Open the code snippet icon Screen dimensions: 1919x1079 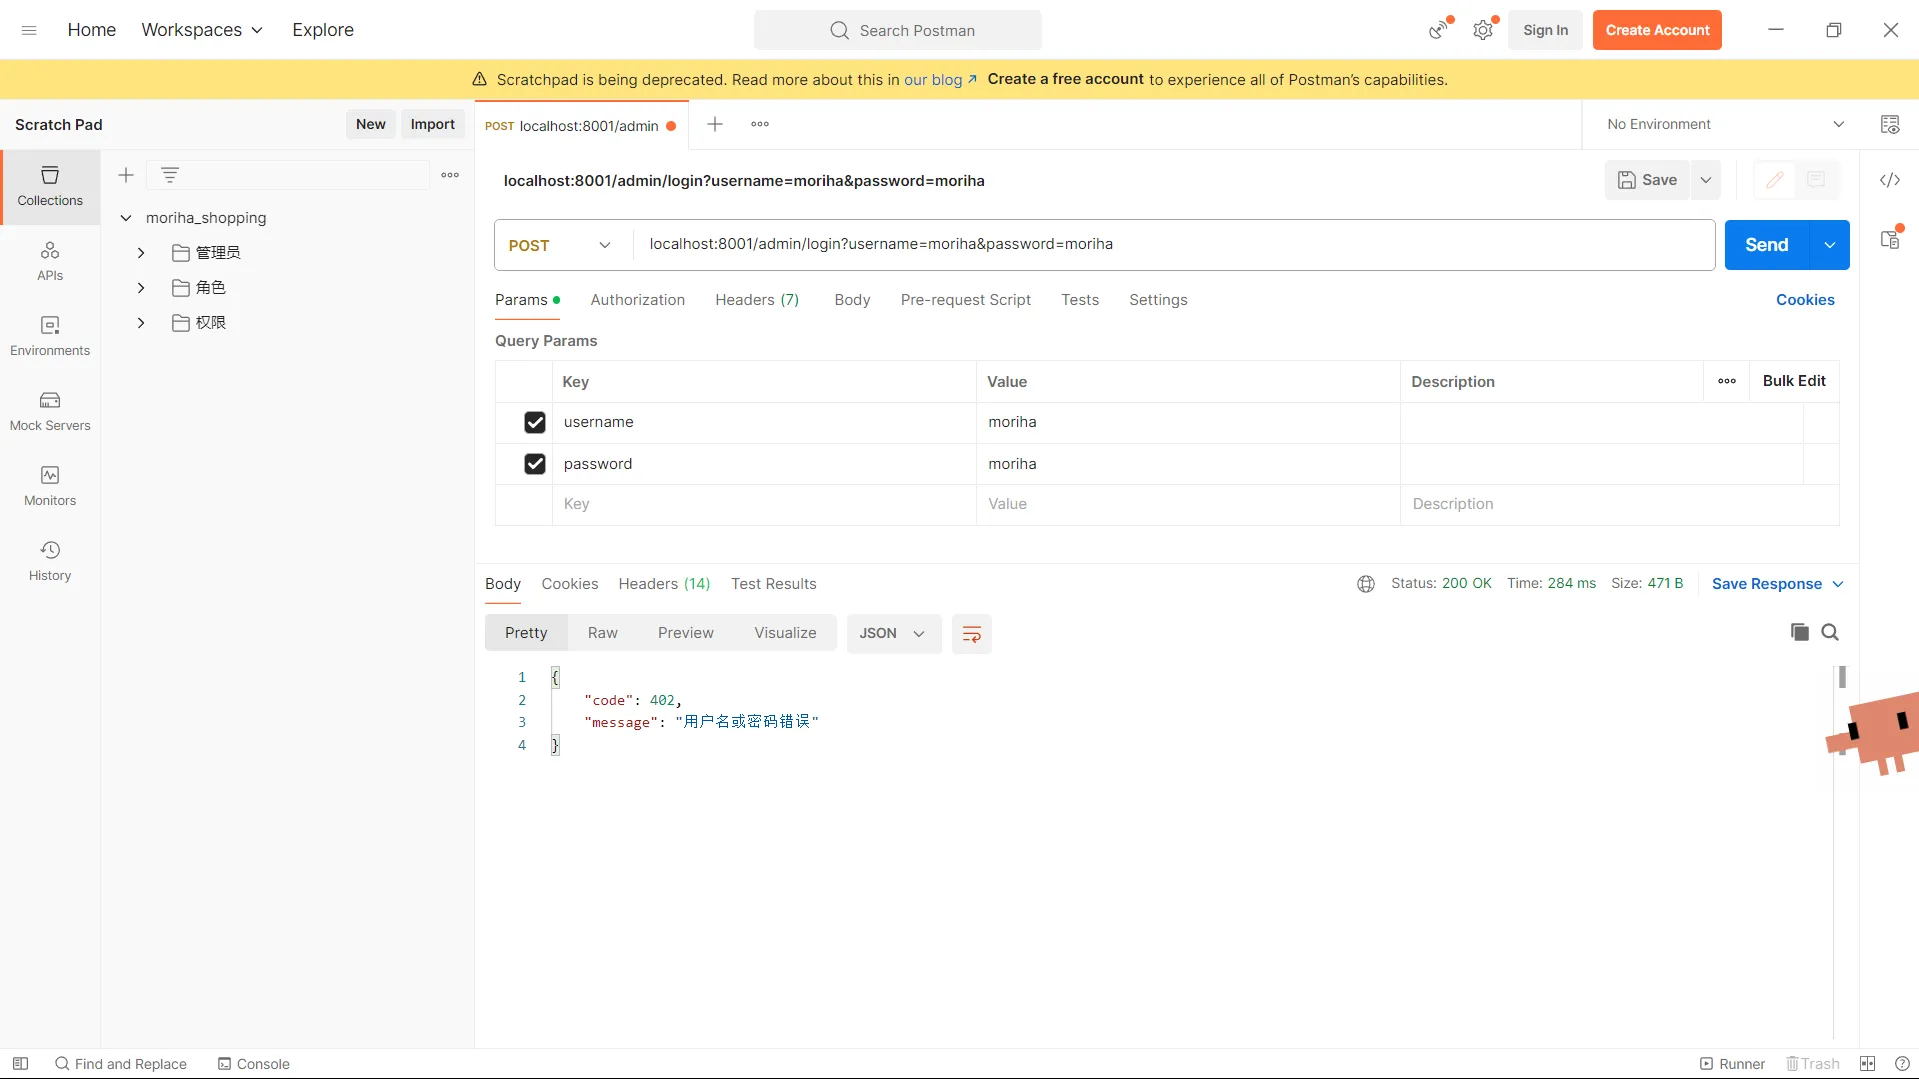(1890, 180)
